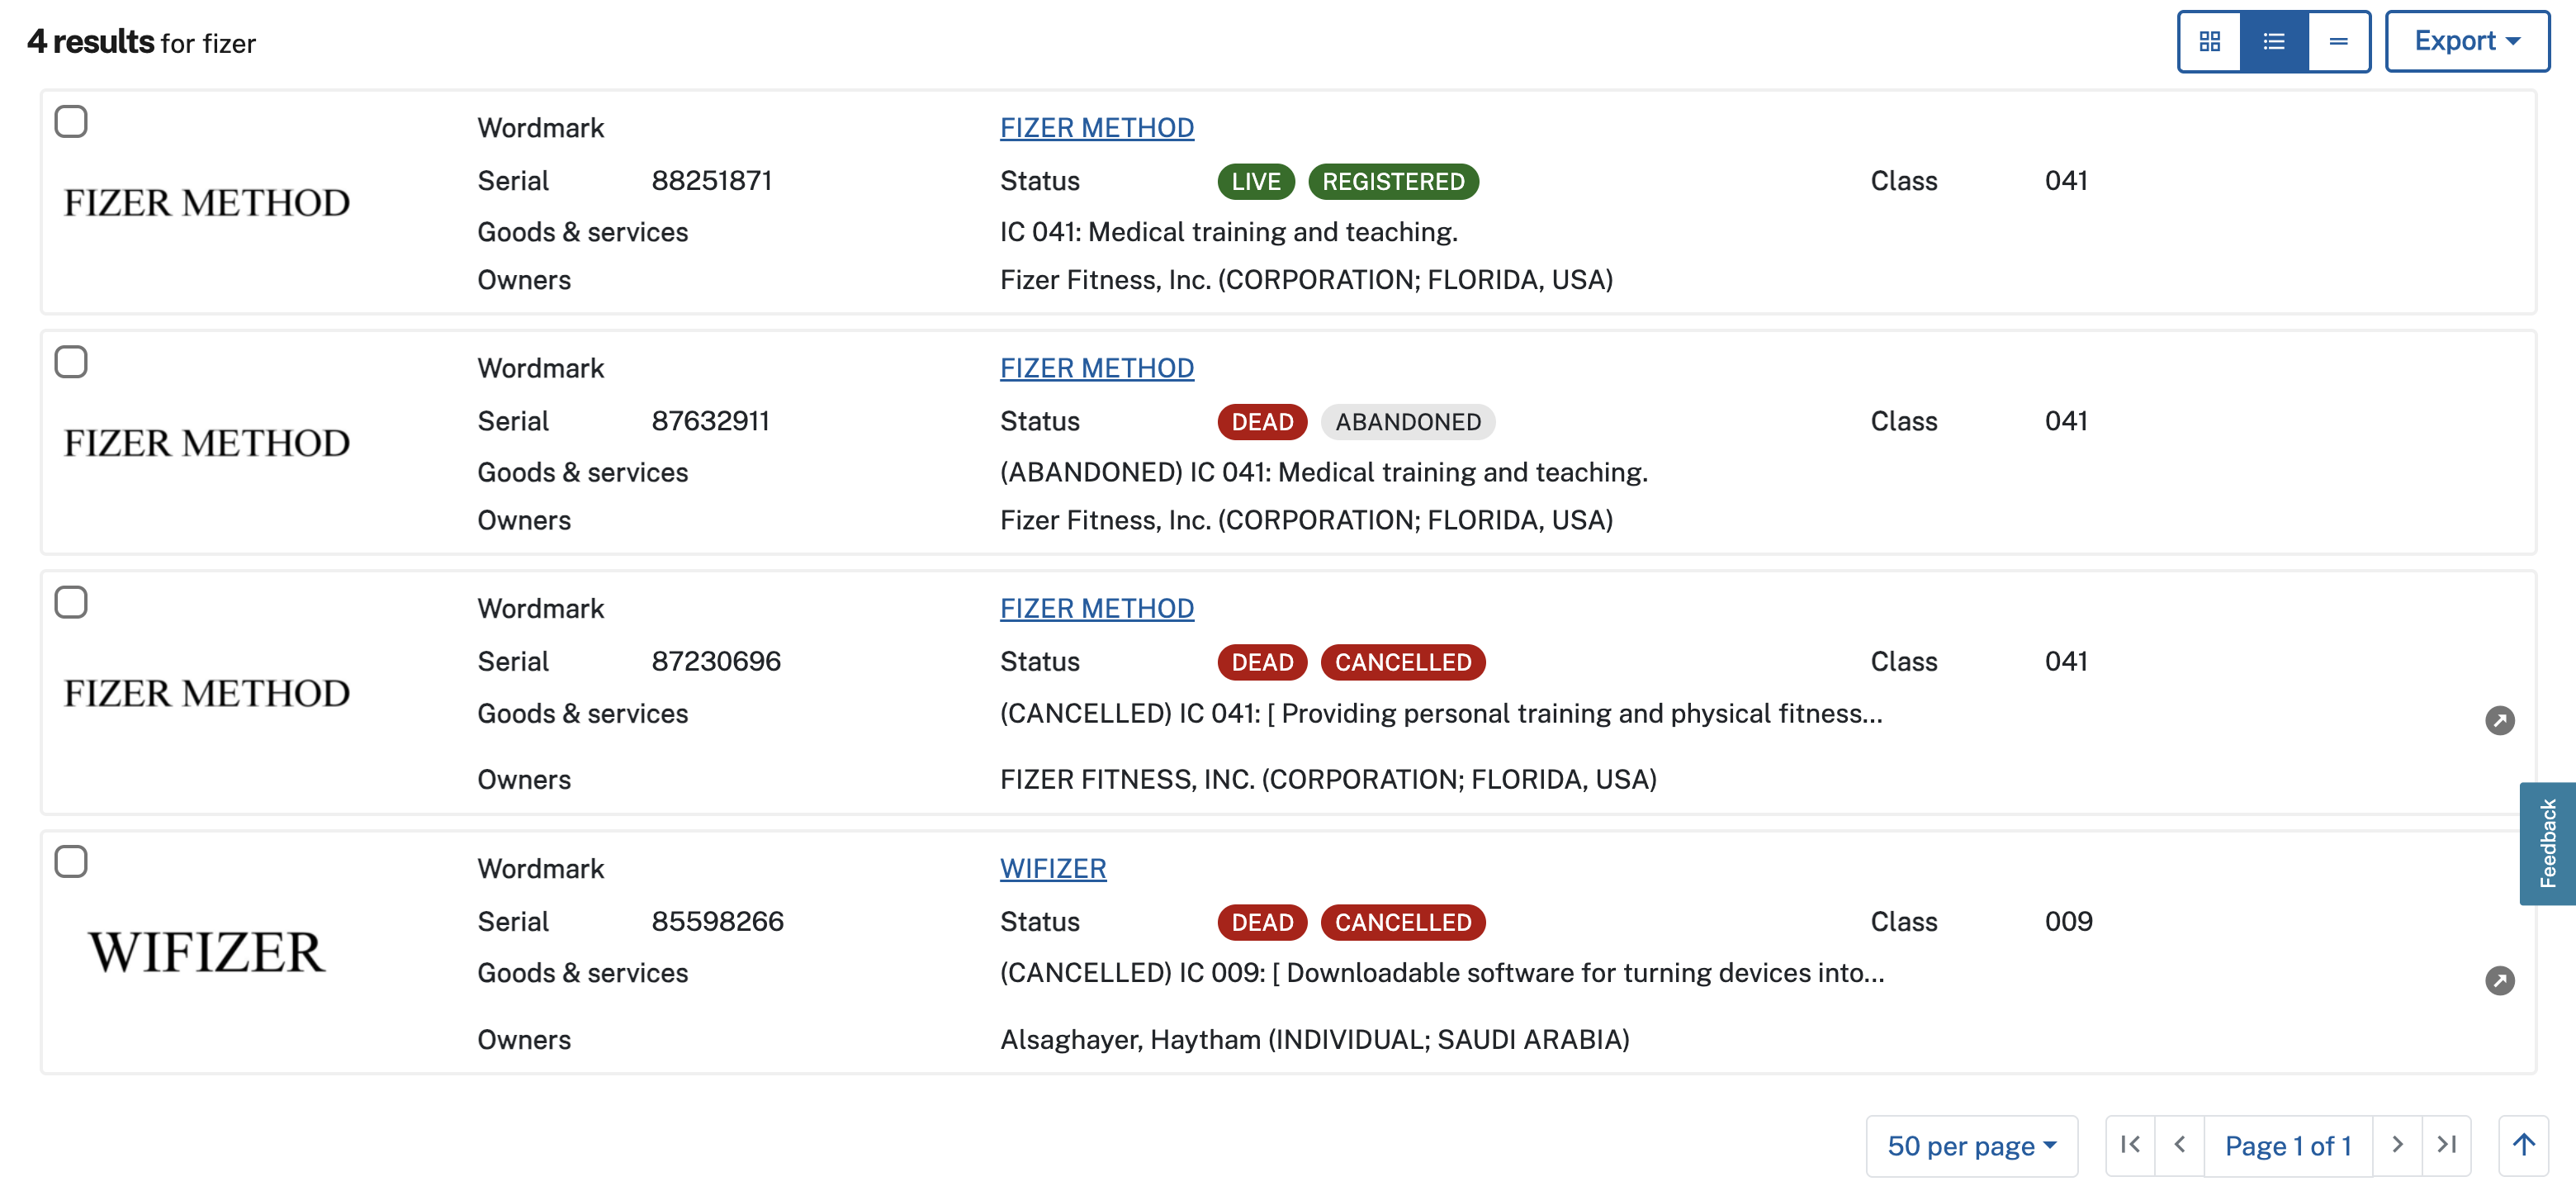Viewport: 2576px width, 1191px height.
Task: Open the 50 per page dropdown
Action: pos(1971,1145)
